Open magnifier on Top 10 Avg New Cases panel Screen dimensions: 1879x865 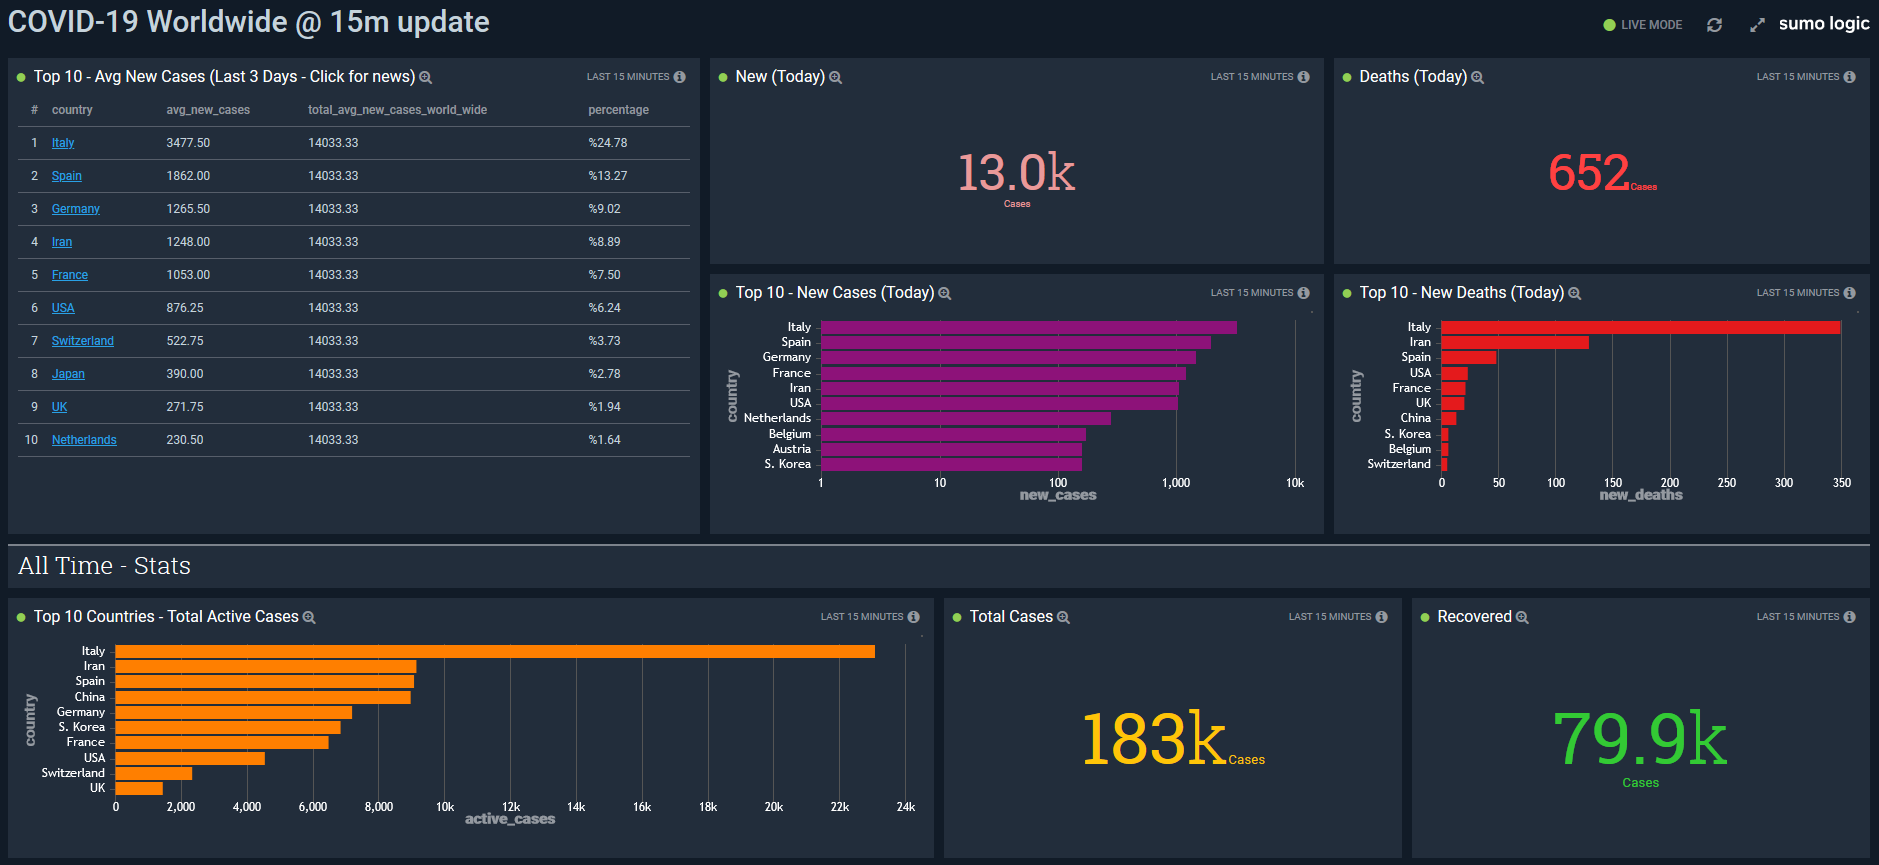pyautogui.click(x=425, y=78)
